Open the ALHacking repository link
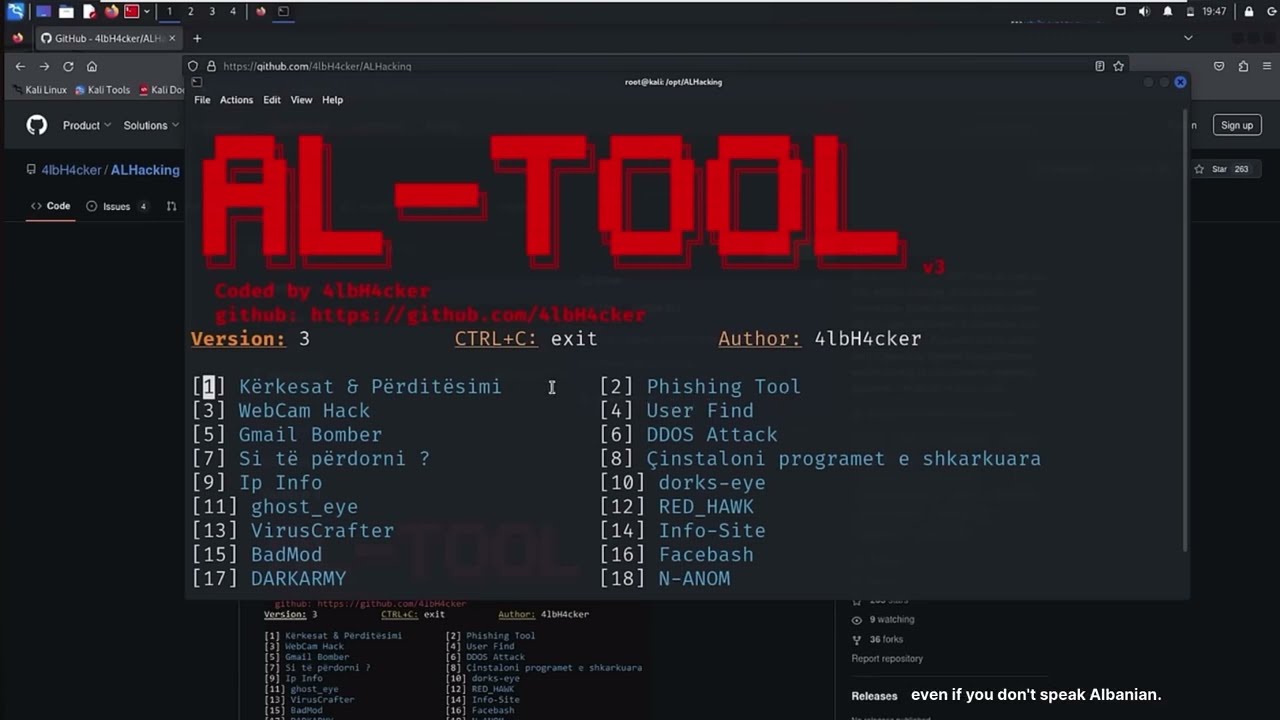Image resolution: width=1280 pixels, height=720 pixels. click(145, 170)
